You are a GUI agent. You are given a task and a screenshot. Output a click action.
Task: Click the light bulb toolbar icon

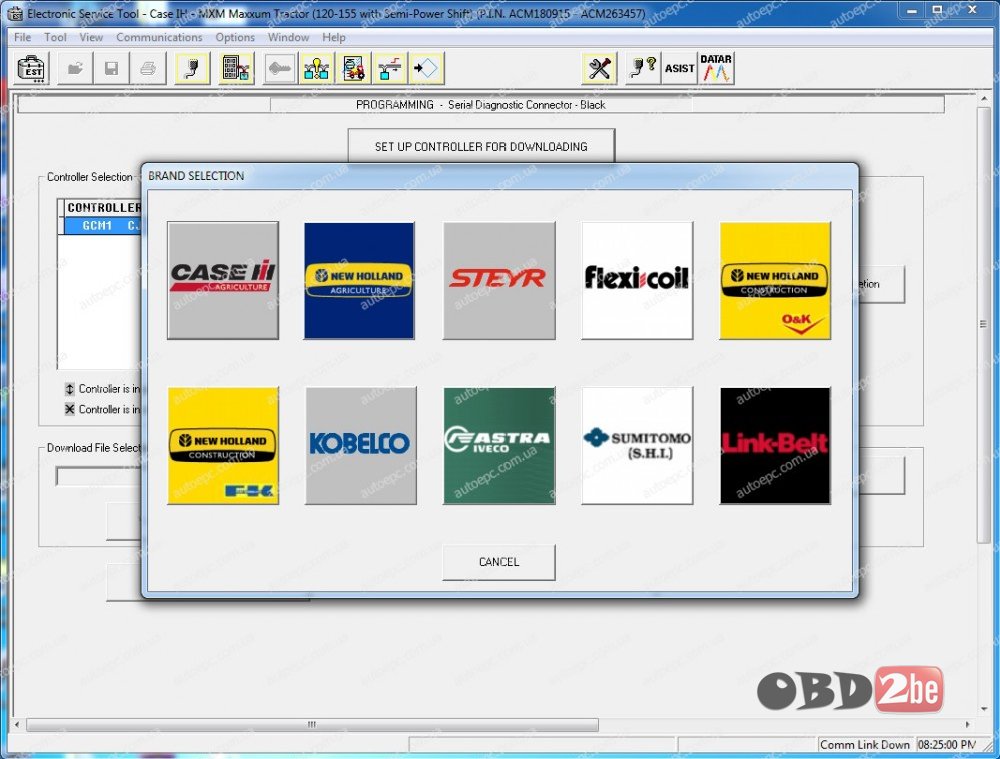[316, 68]
